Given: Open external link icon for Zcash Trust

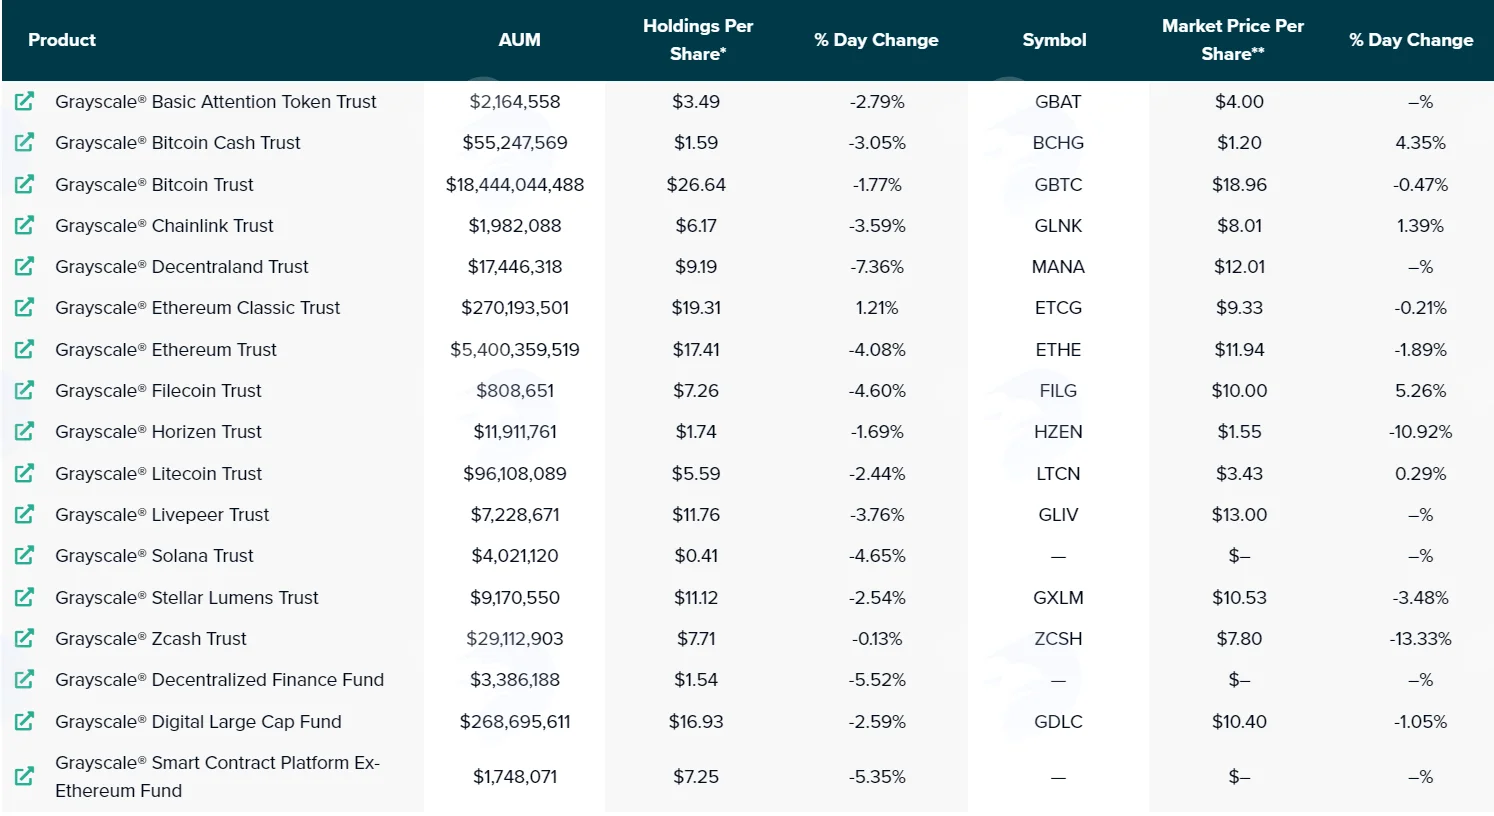Looking at the screenshot, I should (x=25, y=638).
